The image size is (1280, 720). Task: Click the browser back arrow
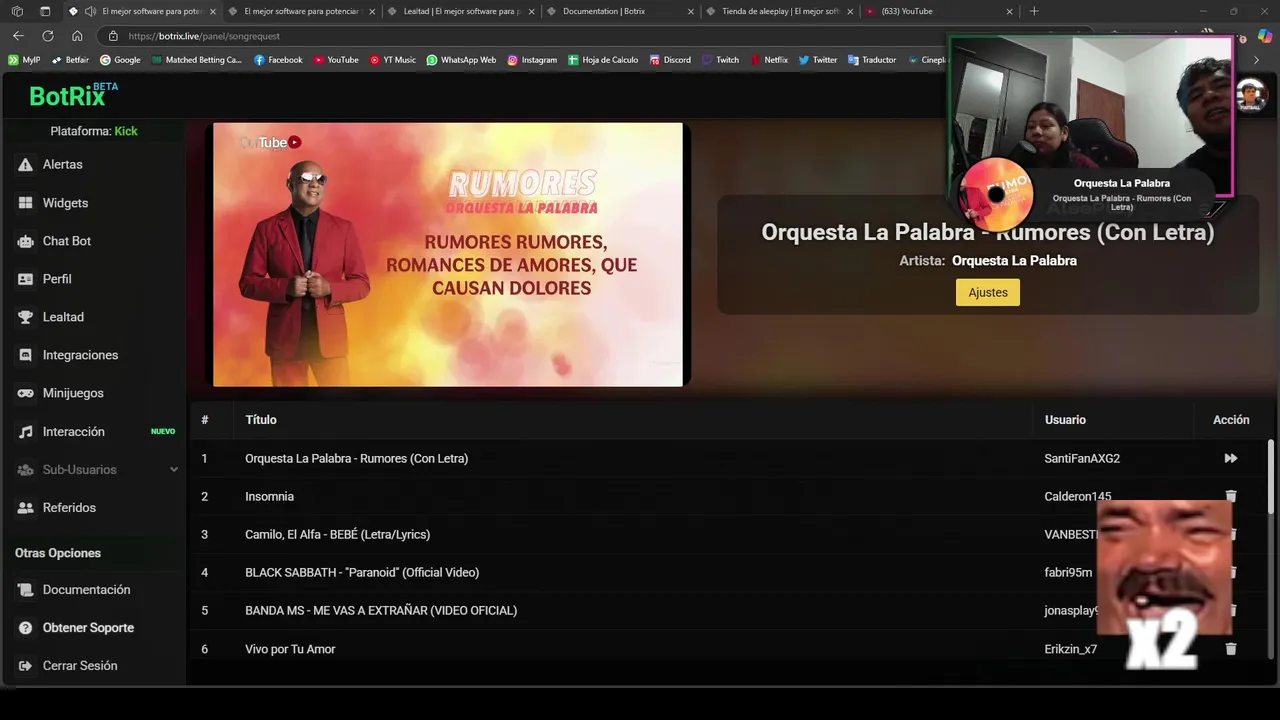18,36
